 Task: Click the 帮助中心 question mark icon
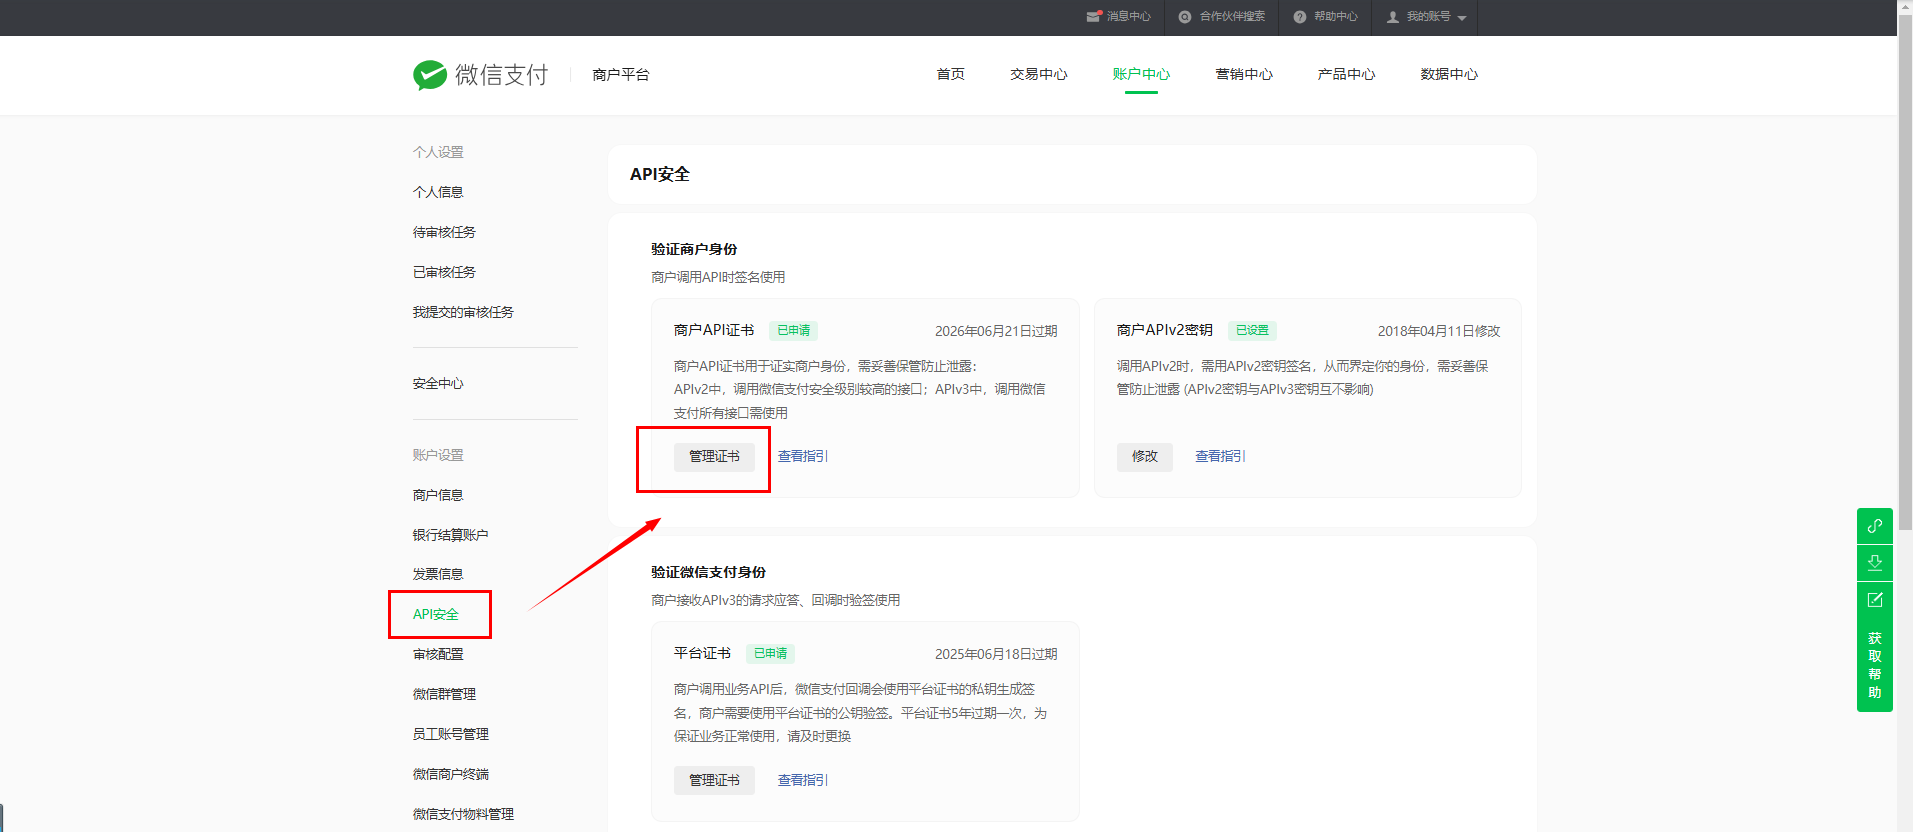click(1299, 17)
